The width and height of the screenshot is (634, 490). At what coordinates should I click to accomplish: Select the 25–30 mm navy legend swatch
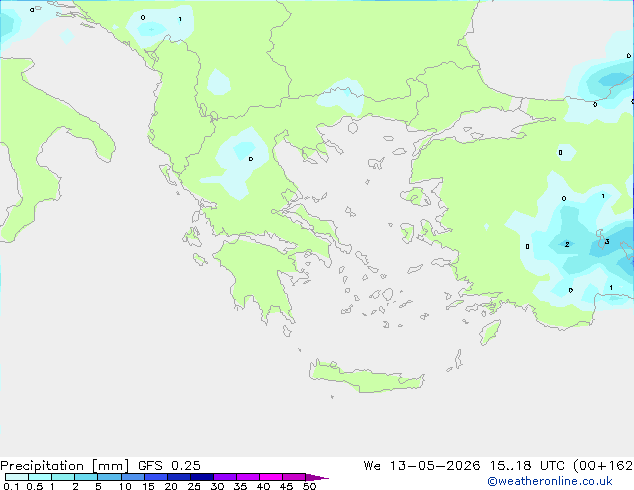point(201,477)
